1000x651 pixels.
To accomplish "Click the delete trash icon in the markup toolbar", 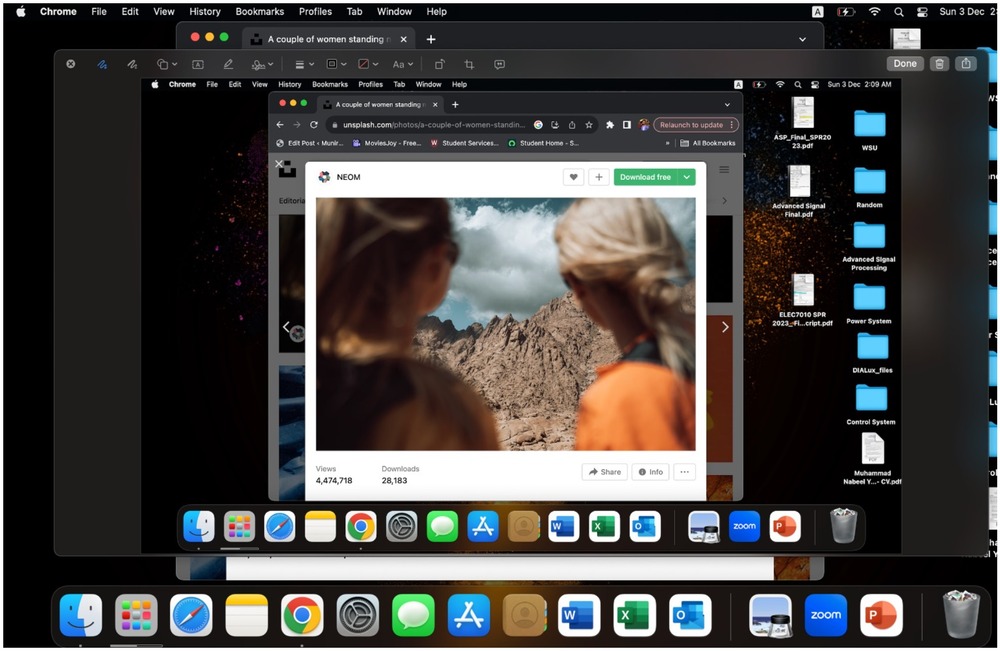I will pos(940,64).
